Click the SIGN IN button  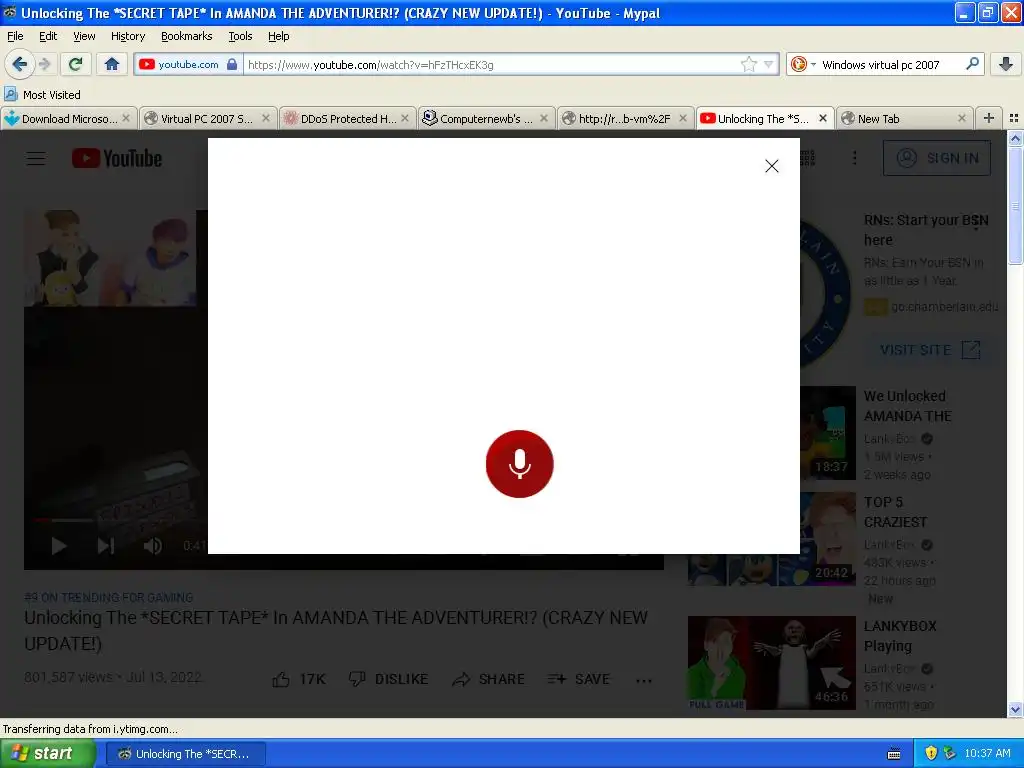[936, 158]
